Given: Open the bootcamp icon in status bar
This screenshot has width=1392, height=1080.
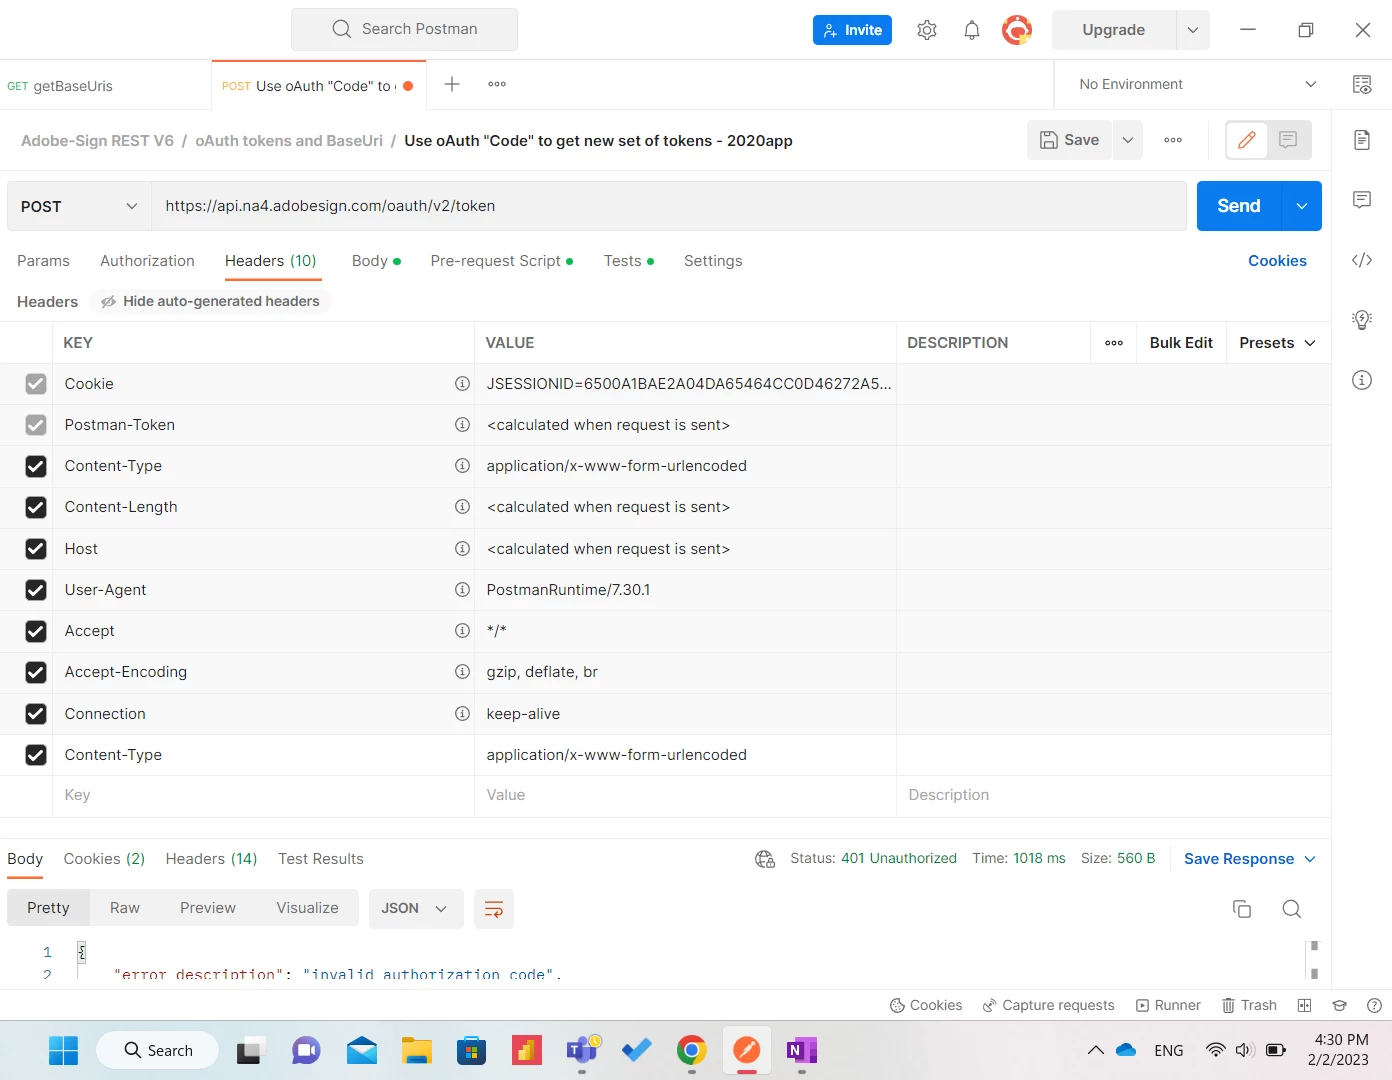Looking at the screenshot, I should click(x=1340, y=1005).
